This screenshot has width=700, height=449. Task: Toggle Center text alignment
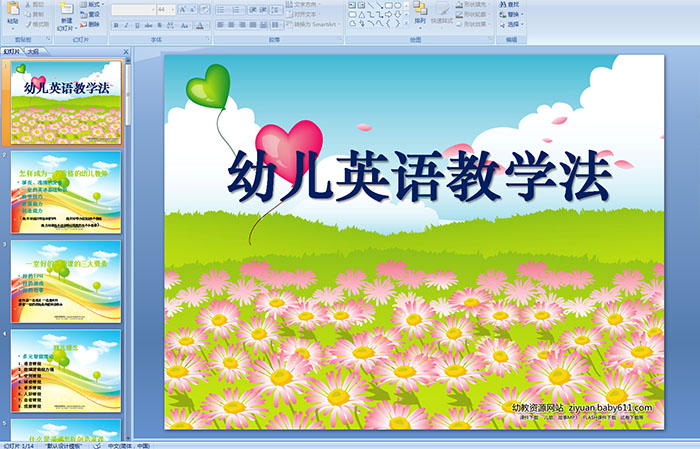[x=231, y=25]
